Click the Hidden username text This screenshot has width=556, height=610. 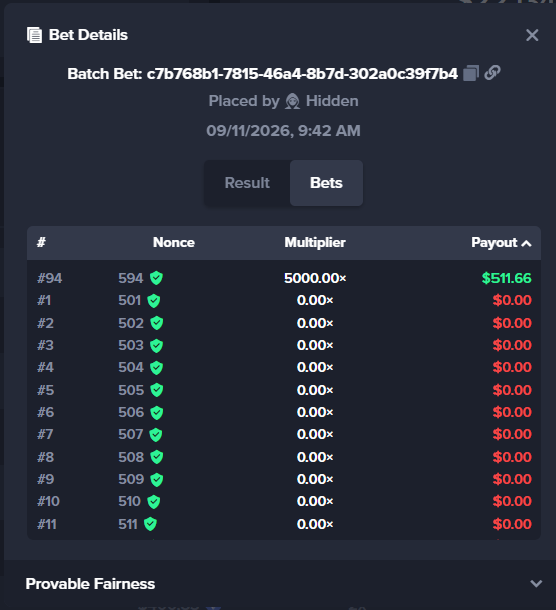332,101
